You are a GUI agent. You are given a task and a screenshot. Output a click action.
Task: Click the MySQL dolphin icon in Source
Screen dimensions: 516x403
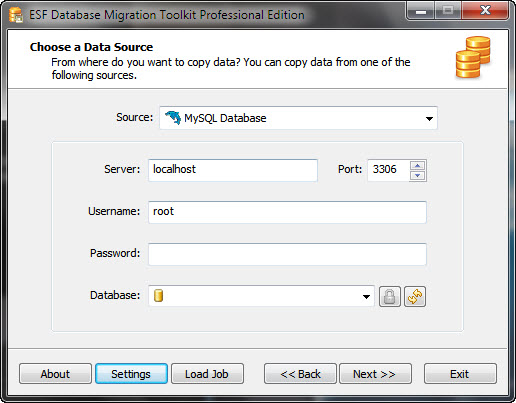click(x=173, y=118)
